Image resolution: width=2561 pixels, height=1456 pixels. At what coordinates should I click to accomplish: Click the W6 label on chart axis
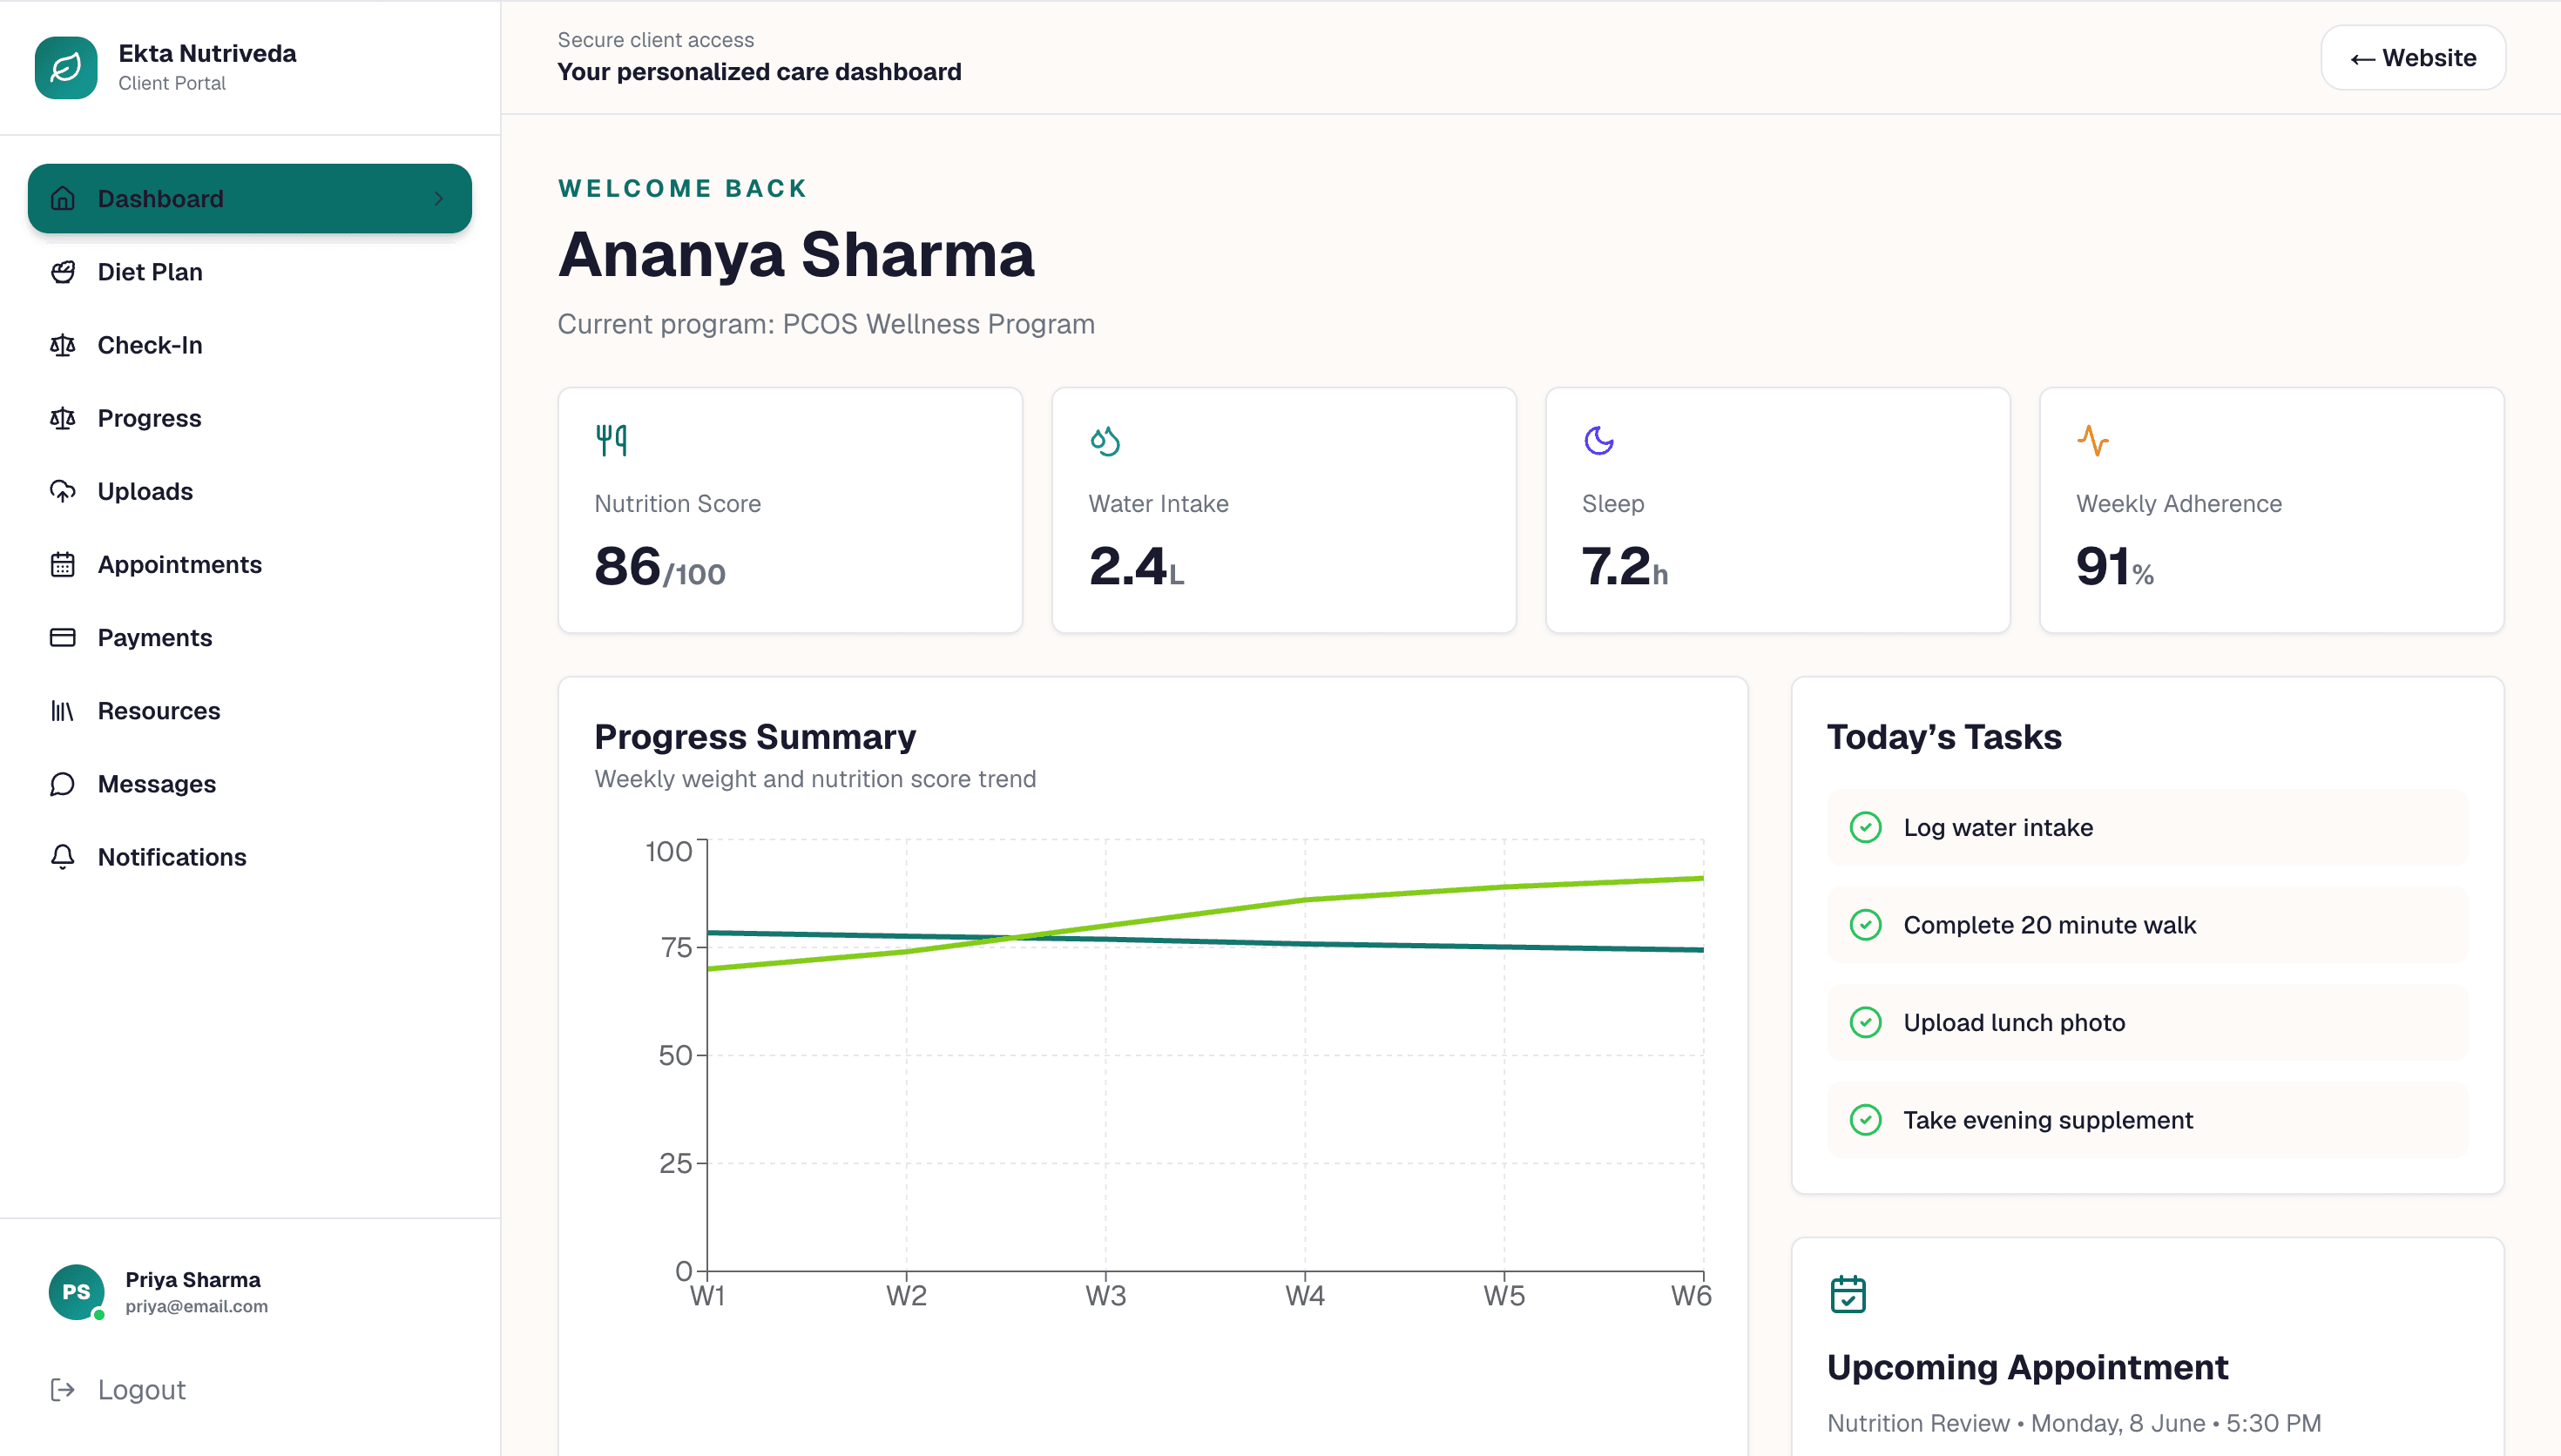point(1691,1296)
